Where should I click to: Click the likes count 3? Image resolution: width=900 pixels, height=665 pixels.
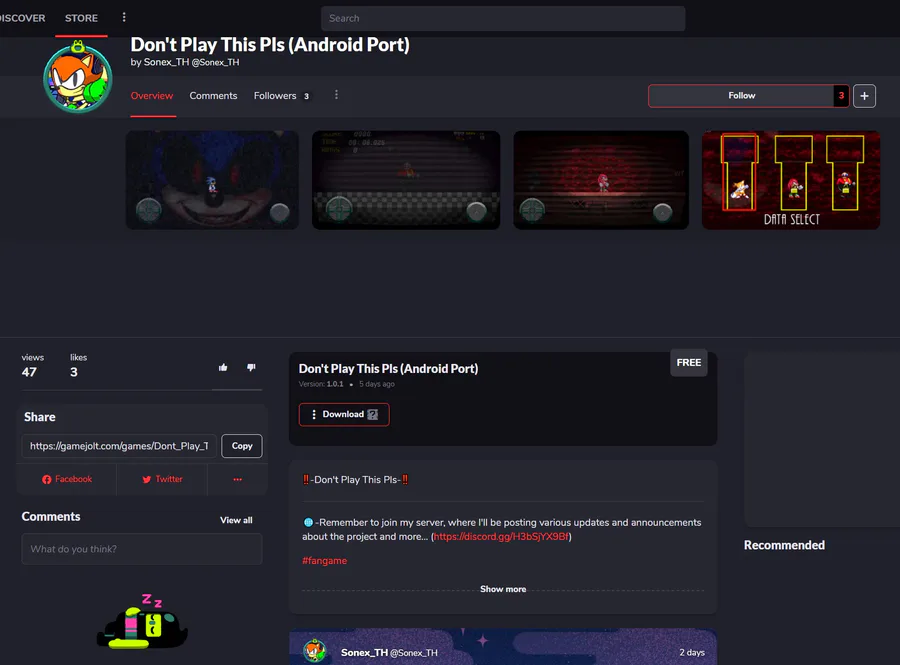(73, 372)
